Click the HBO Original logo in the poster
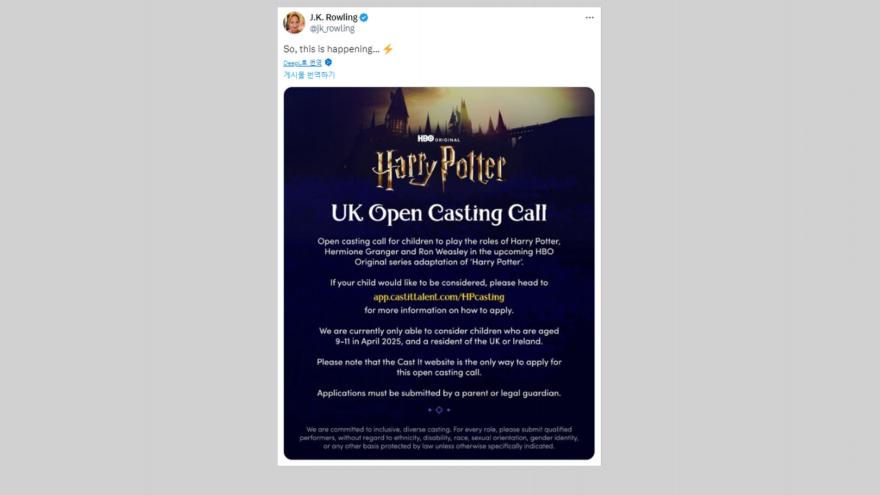880x495 pixels. tap(439, 139)
